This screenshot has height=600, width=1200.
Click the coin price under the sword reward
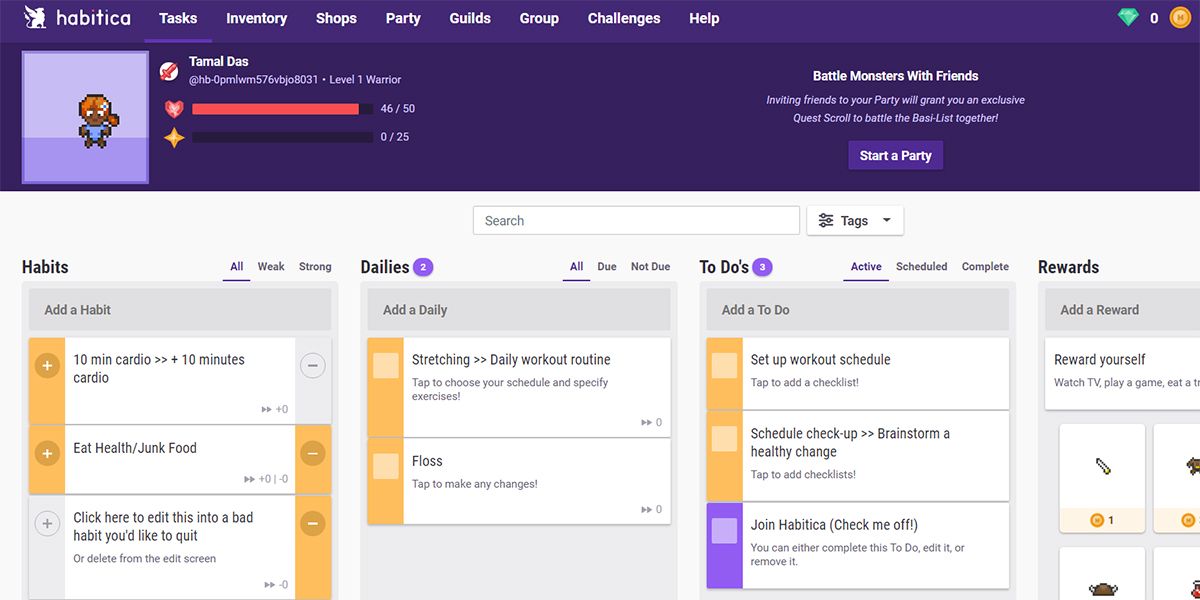pos(1102,520)
